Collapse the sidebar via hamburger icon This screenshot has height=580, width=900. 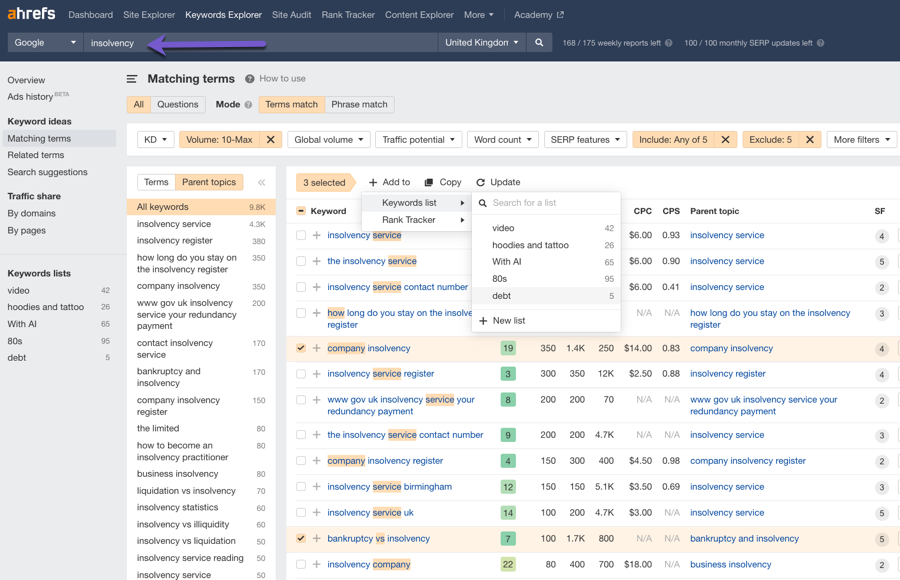coord(132,79)
